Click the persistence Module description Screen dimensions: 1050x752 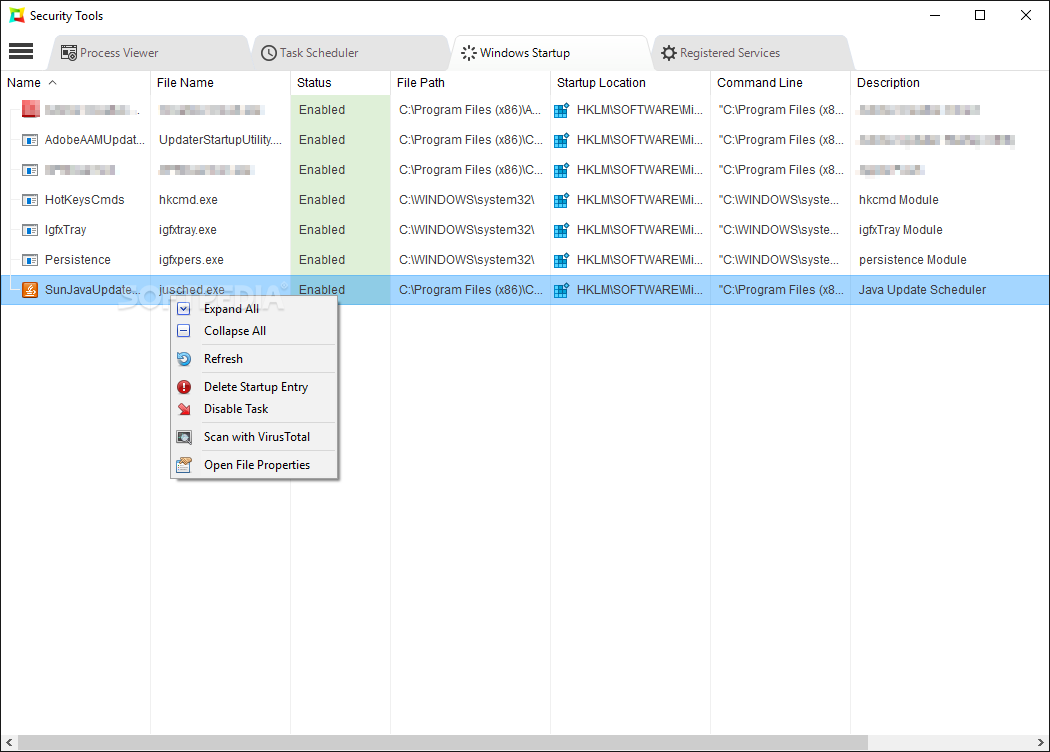[913, 260]
